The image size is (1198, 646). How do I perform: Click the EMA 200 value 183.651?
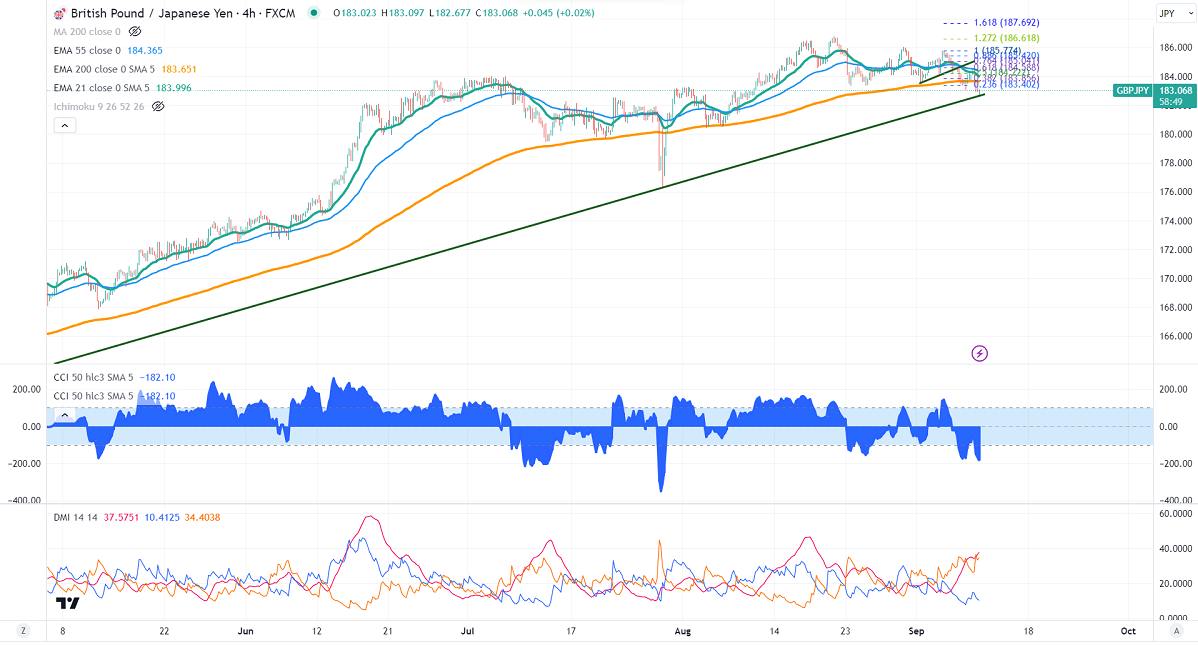179,69
